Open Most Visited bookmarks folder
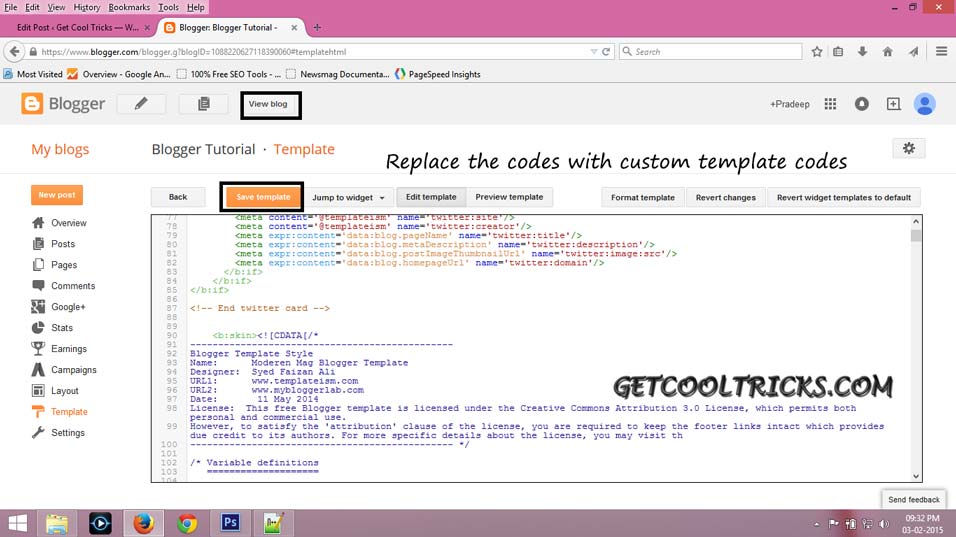956x537 pixels. click(x=33, y=74)
